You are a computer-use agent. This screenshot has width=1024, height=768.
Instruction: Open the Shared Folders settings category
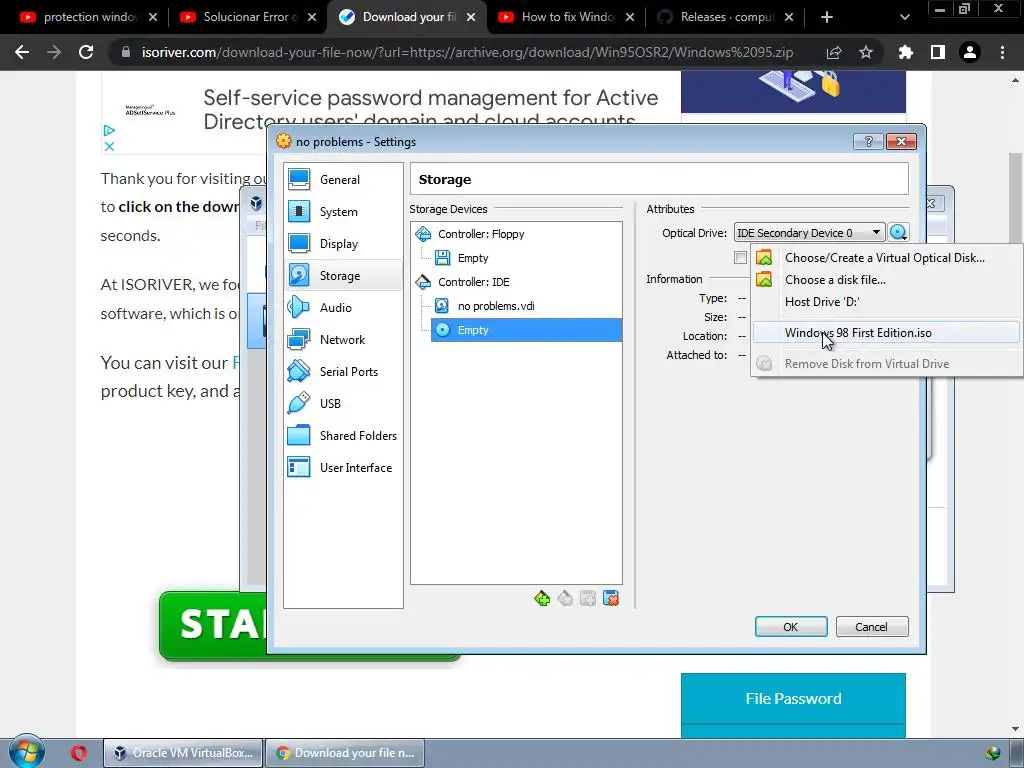click(343, 436)
